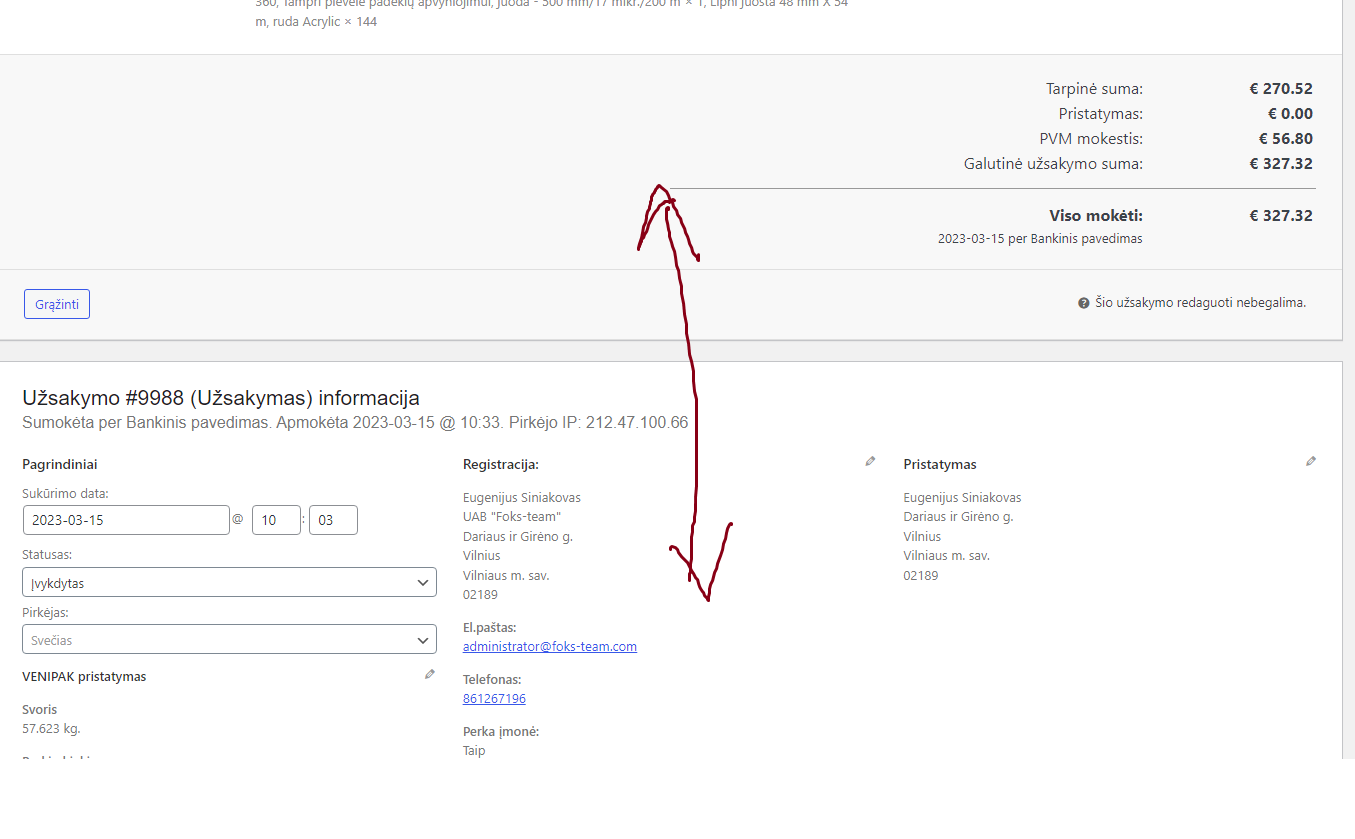Click the notice Šio užsakymo redaguoti nebegalima
The height and width of the screenshot is (839, 1355).
tap(1200, 303)
